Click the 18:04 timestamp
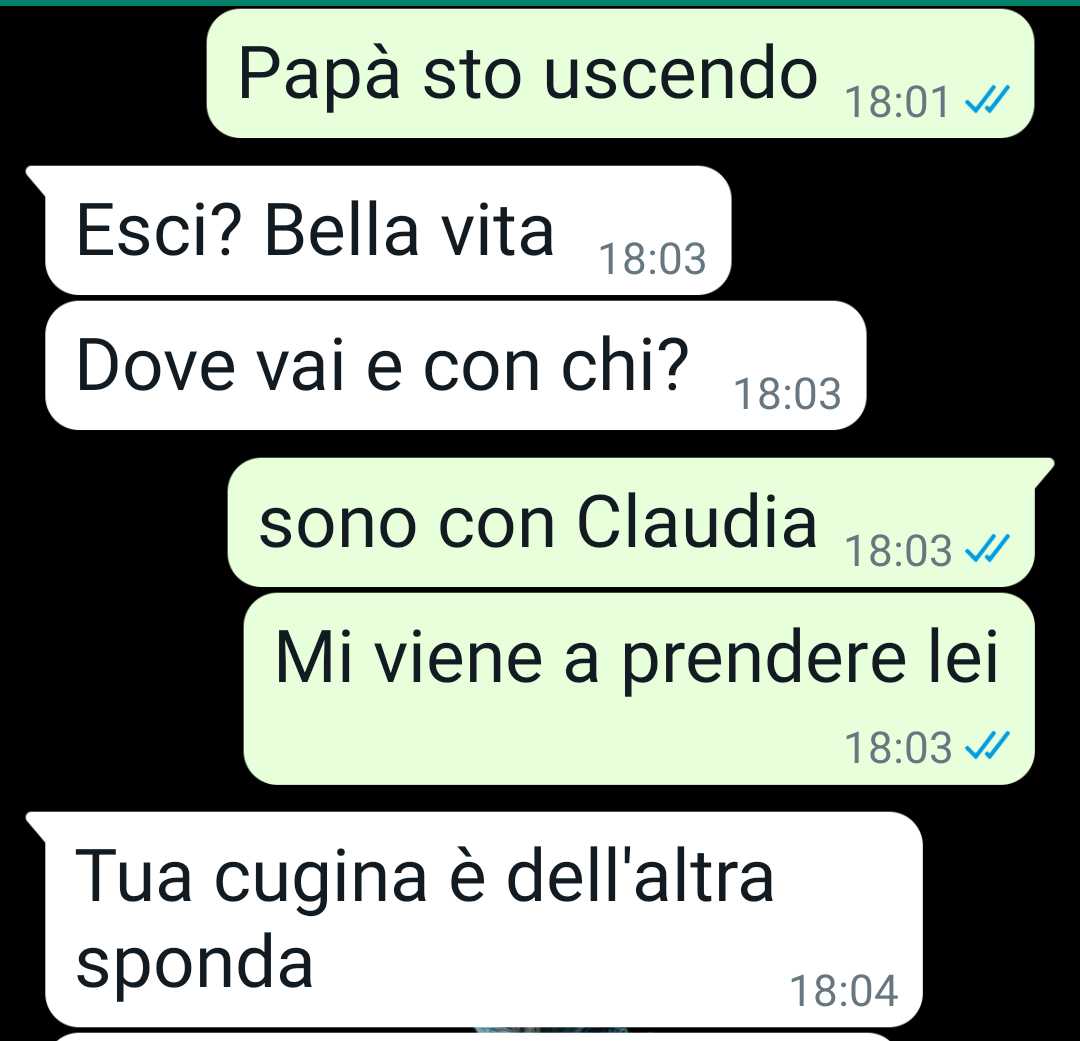Viewport: 1080px width, 1041px height. (x=844, y=991)
